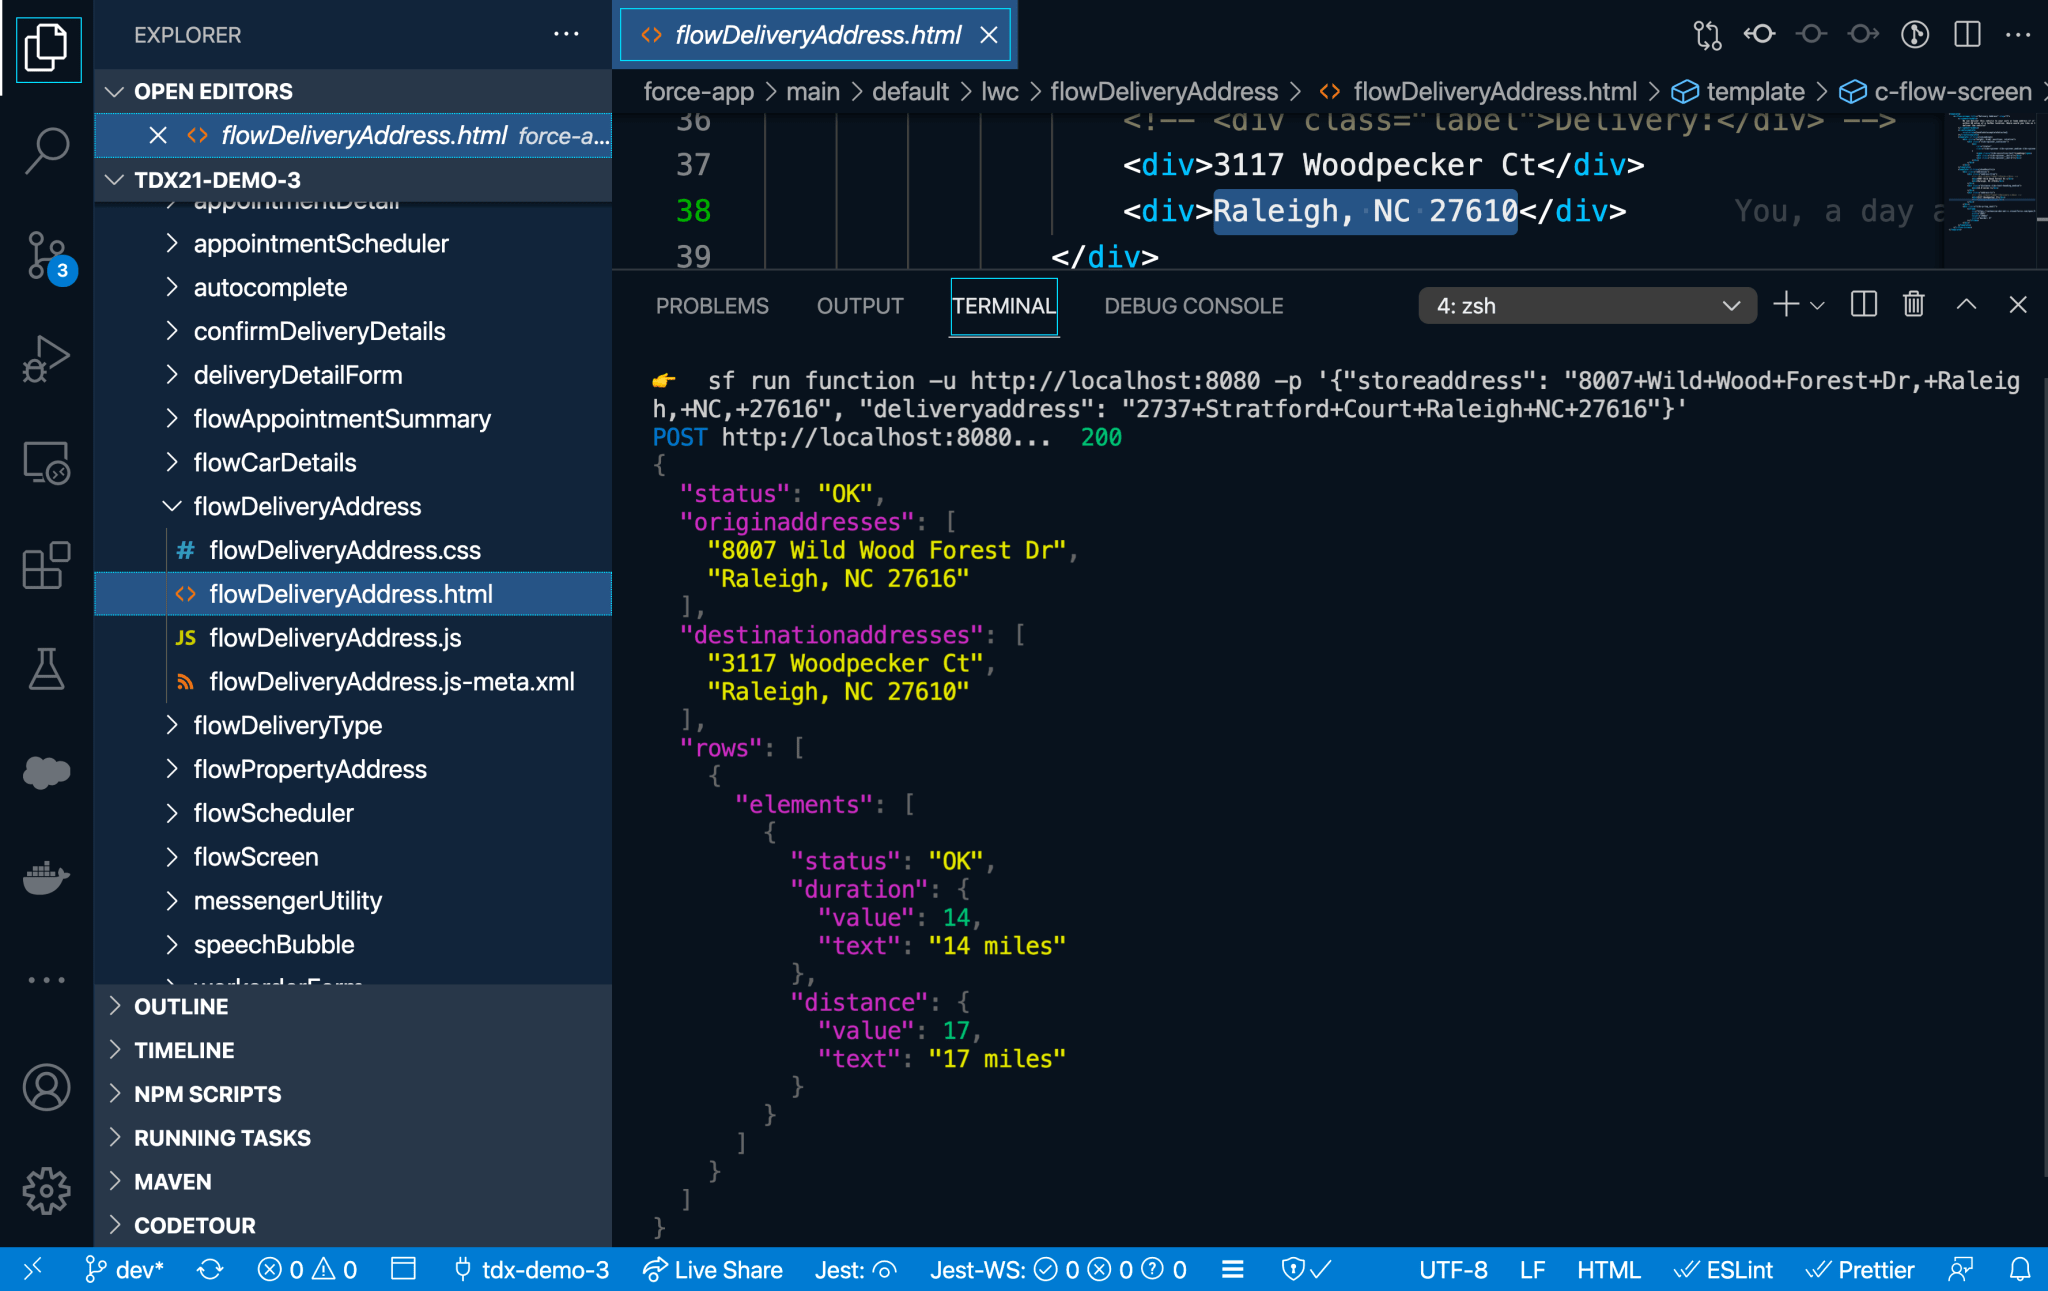Switch to the DEBUG CONSOLE tab
2048x1291 pixels.
tap(1193, 305)
